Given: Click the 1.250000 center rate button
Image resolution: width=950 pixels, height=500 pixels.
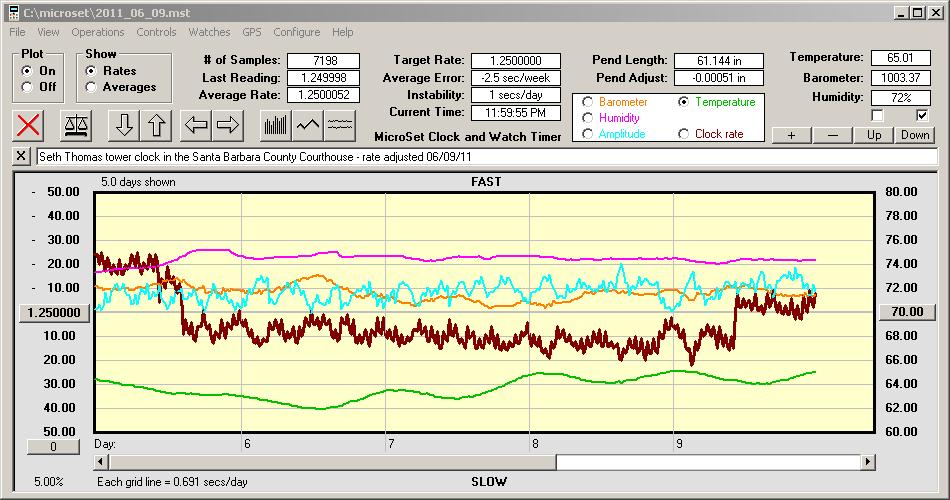Looking at the screenshot, I should point(54,313).
